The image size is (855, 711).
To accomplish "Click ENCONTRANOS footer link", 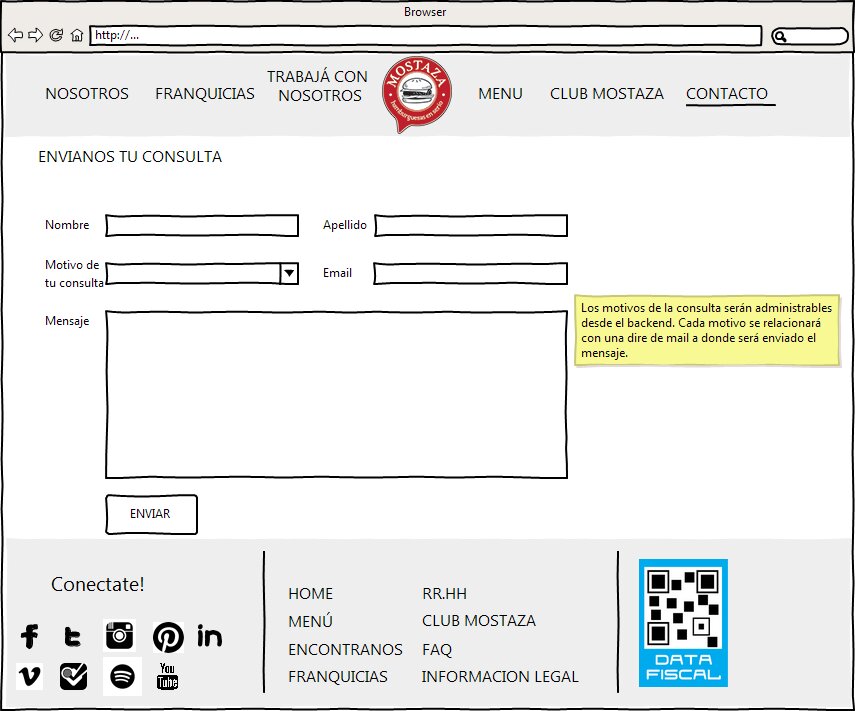I will click(x=345, y=649).
